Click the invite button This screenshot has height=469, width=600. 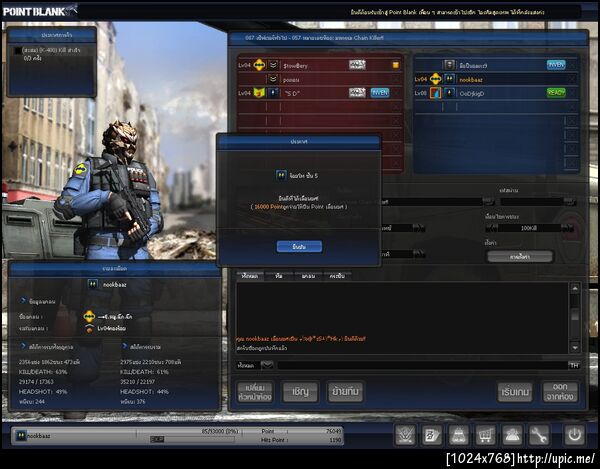300,392
